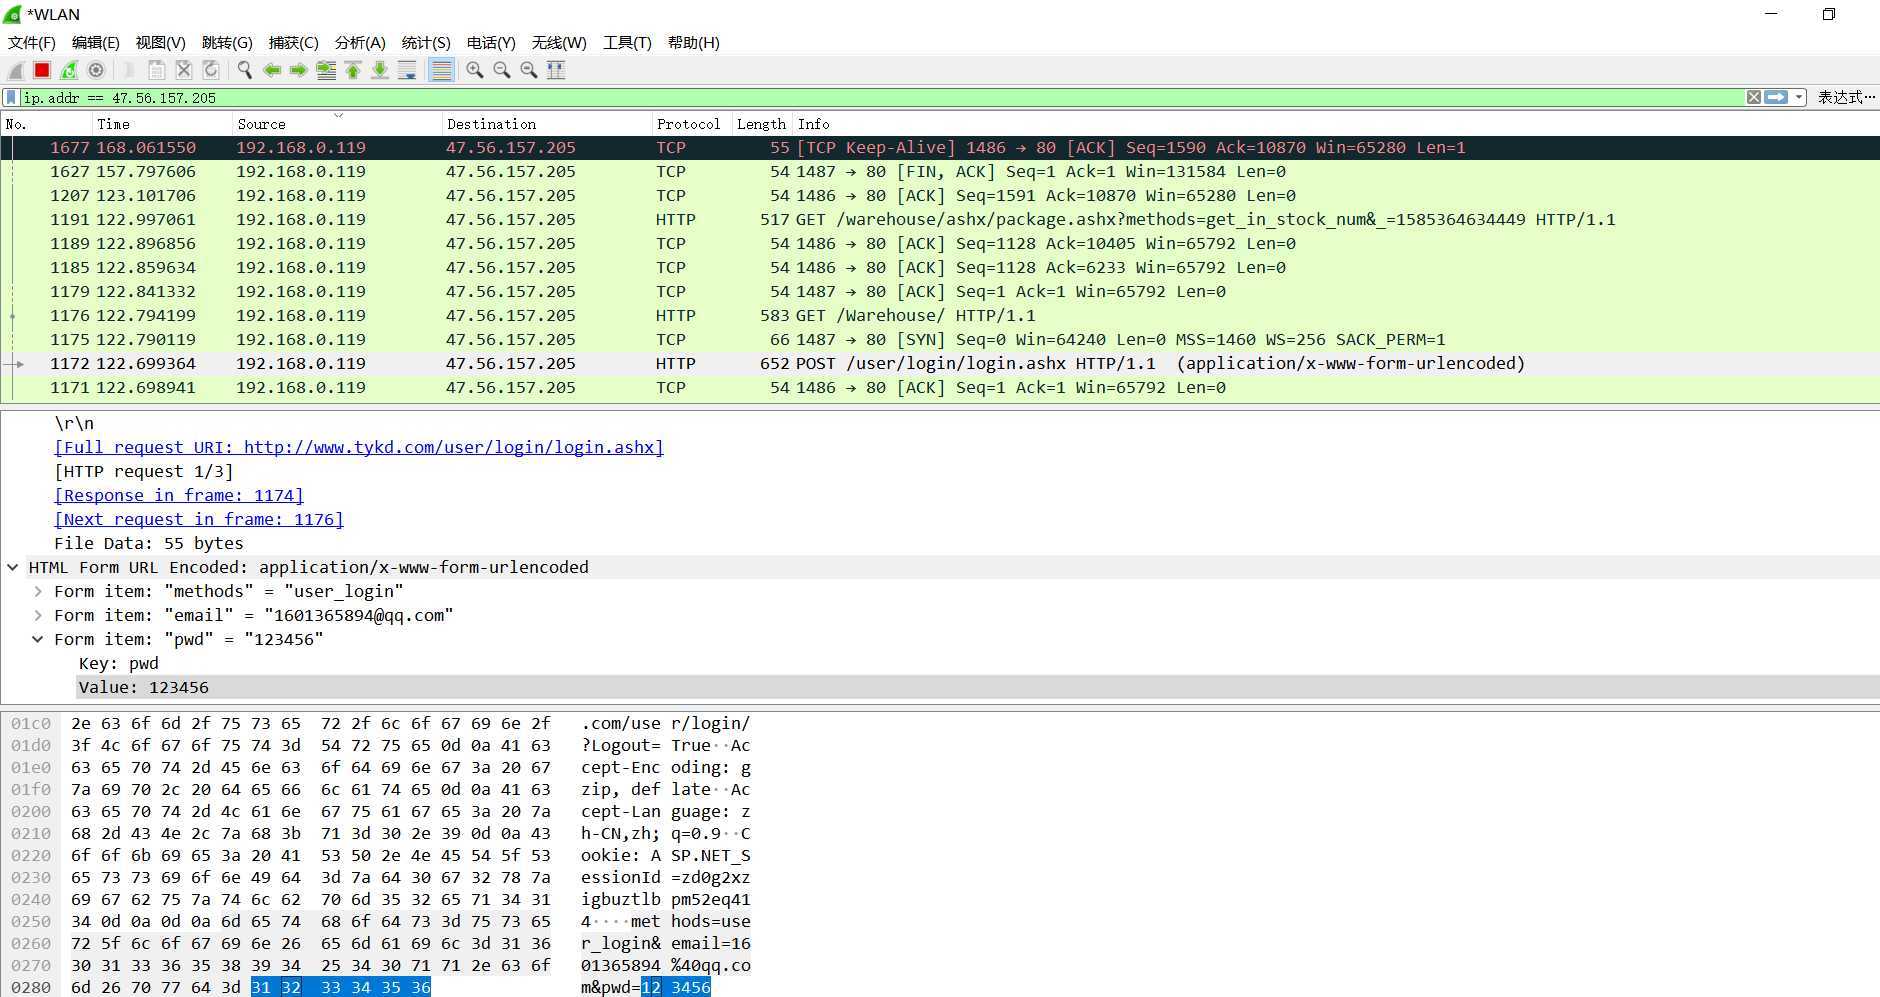Click the open capture file icon
The image size is (1880, 997).
[129, 70]
